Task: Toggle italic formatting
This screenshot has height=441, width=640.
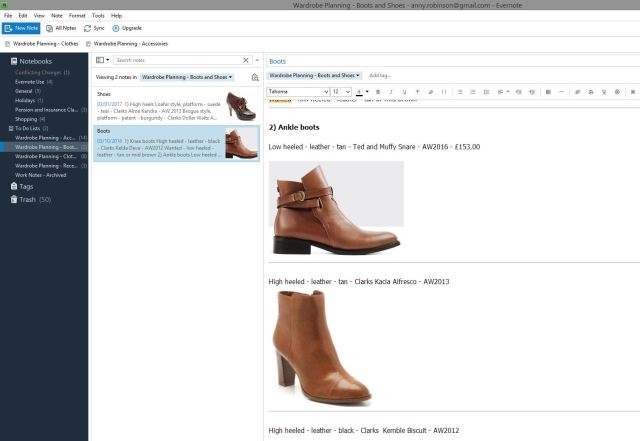Action: point(391,92)
